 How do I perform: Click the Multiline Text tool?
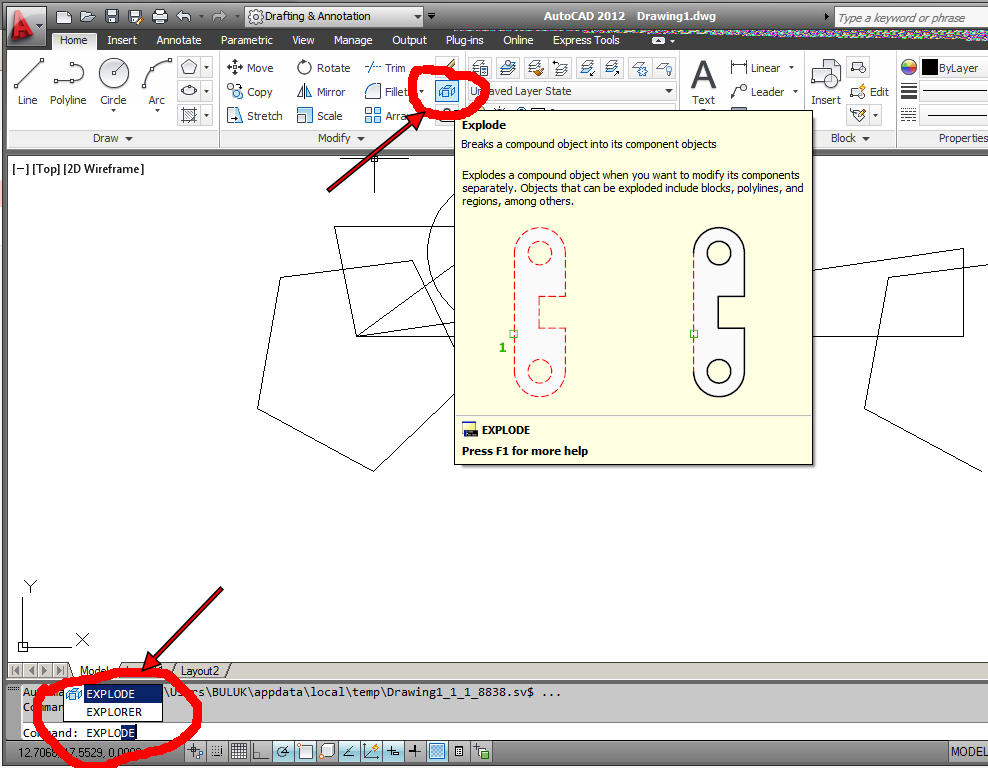pos(703,82)
